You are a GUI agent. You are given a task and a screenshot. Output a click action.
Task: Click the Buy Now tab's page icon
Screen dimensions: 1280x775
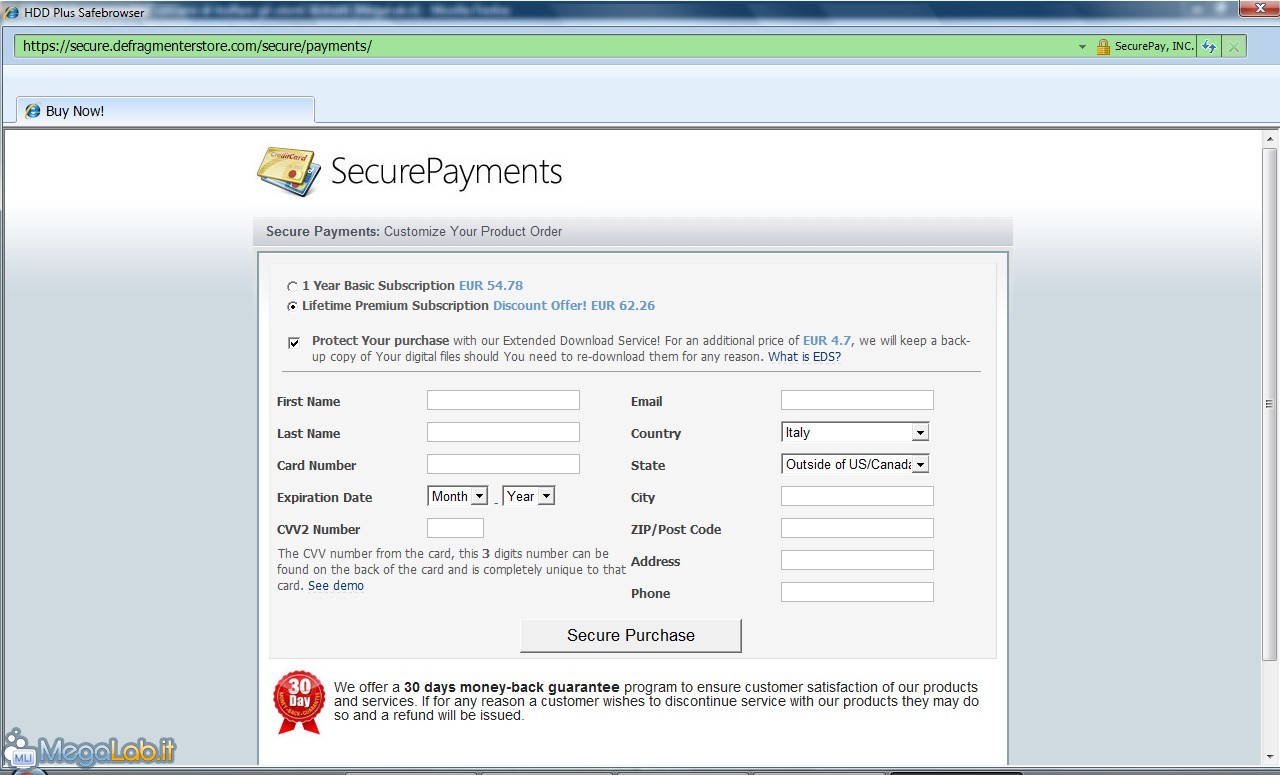pyautogui.click(x=33, y=111)
